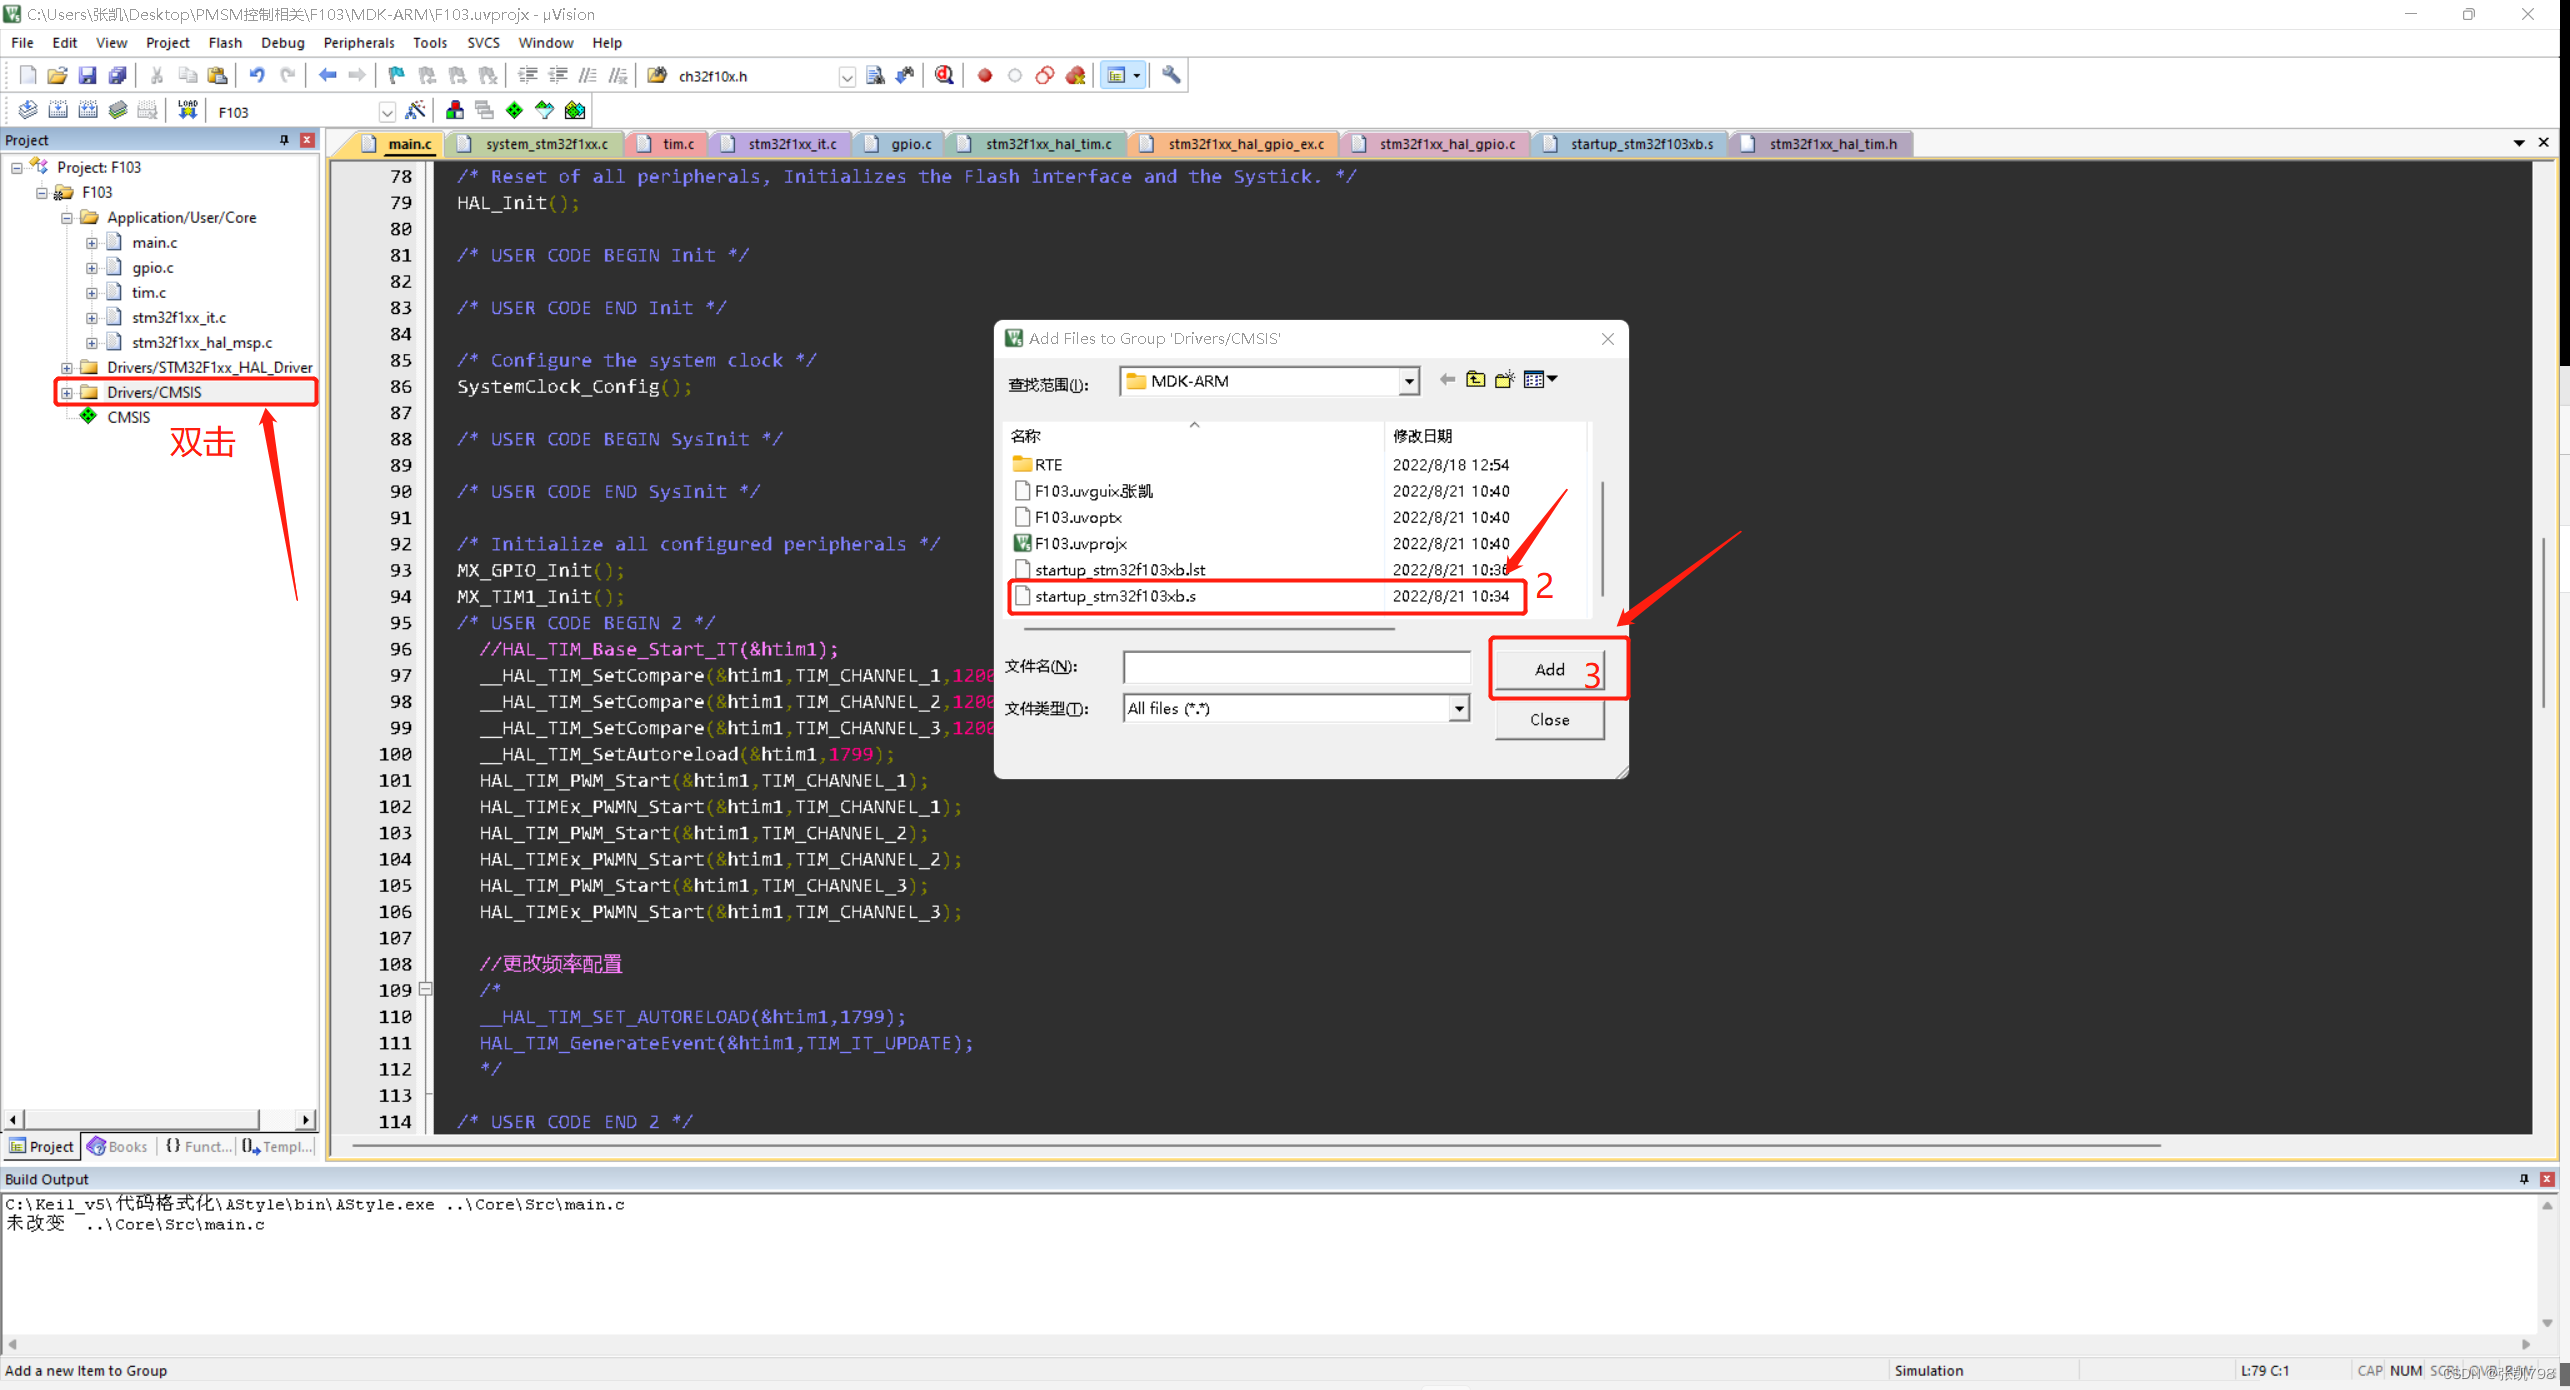This screenshot has height=1390, width=2570.
Task: Open file with the folder icon
Action: [x=57, y=75]
